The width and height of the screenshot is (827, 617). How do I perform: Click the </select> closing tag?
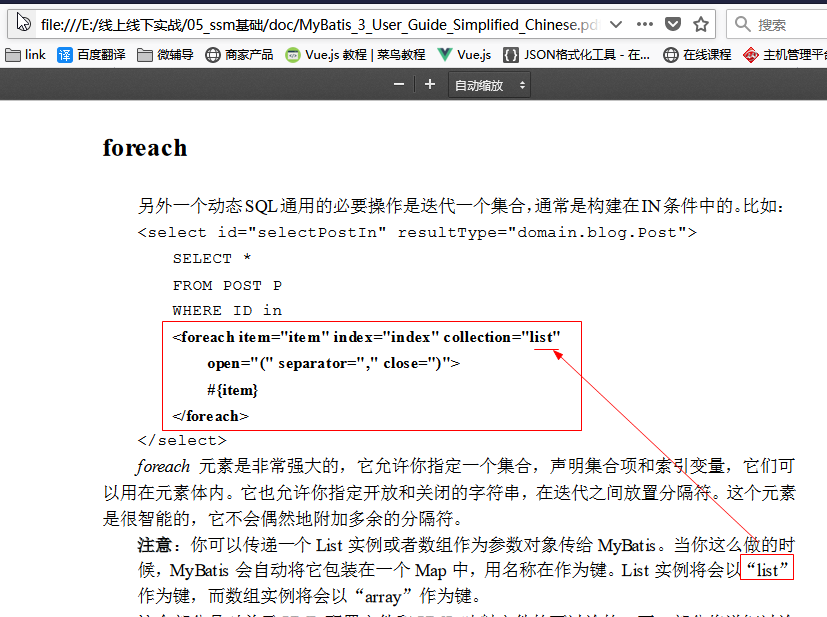pyautogui.click(x=182, y=440)
